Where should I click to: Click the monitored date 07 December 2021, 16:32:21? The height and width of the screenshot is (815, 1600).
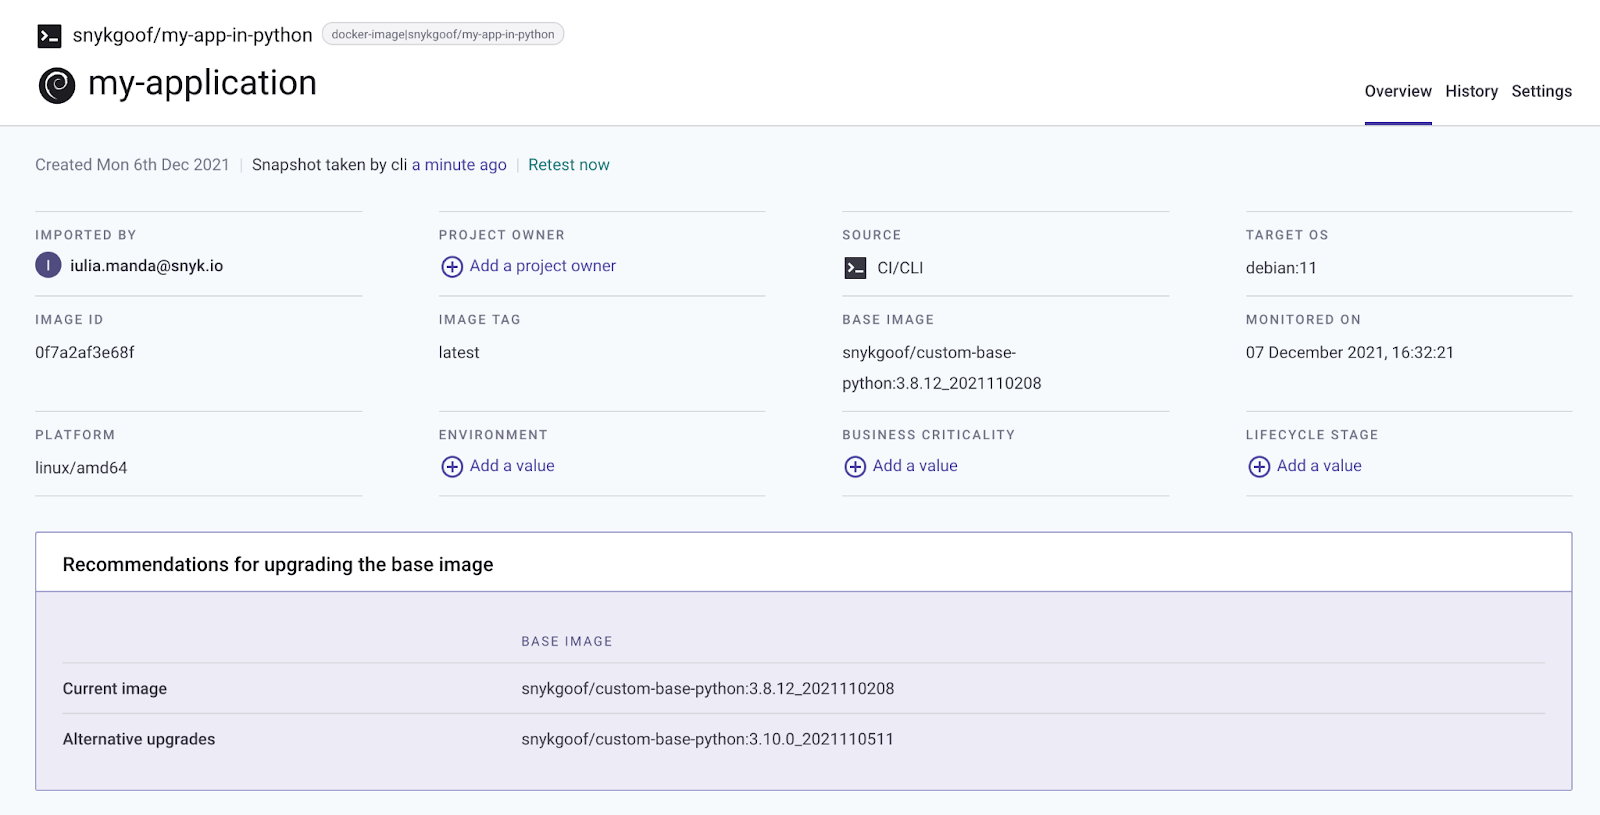(x=1350, y=352)
